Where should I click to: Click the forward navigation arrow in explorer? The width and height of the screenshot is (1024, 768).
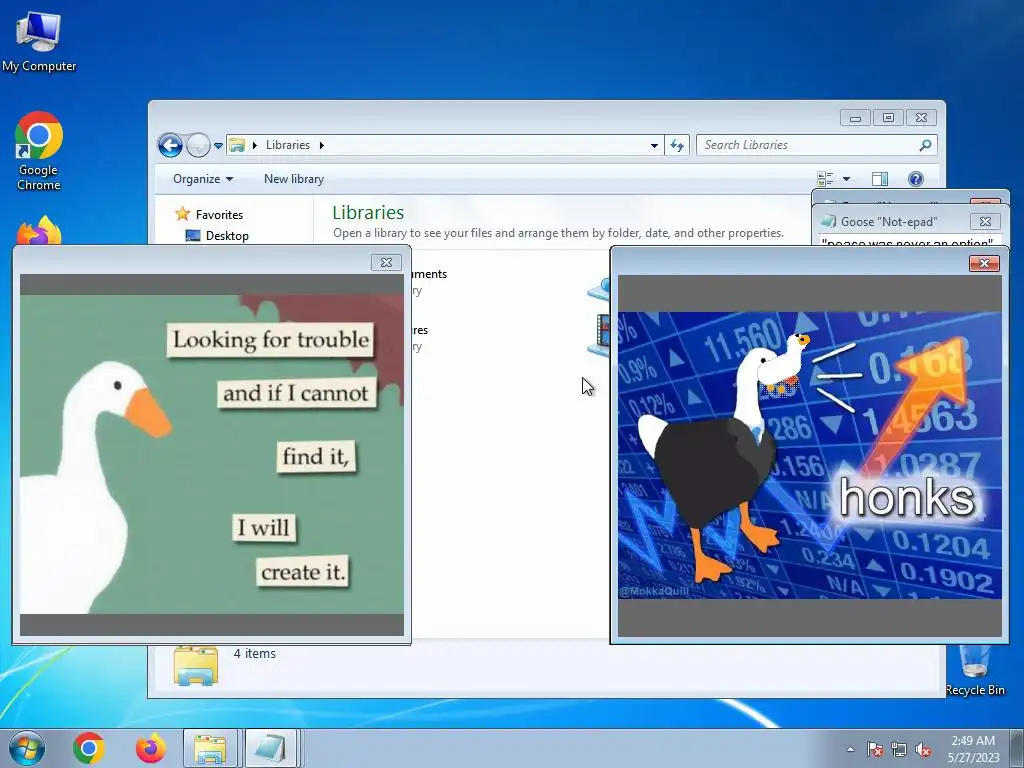click(x=198, y=145)
